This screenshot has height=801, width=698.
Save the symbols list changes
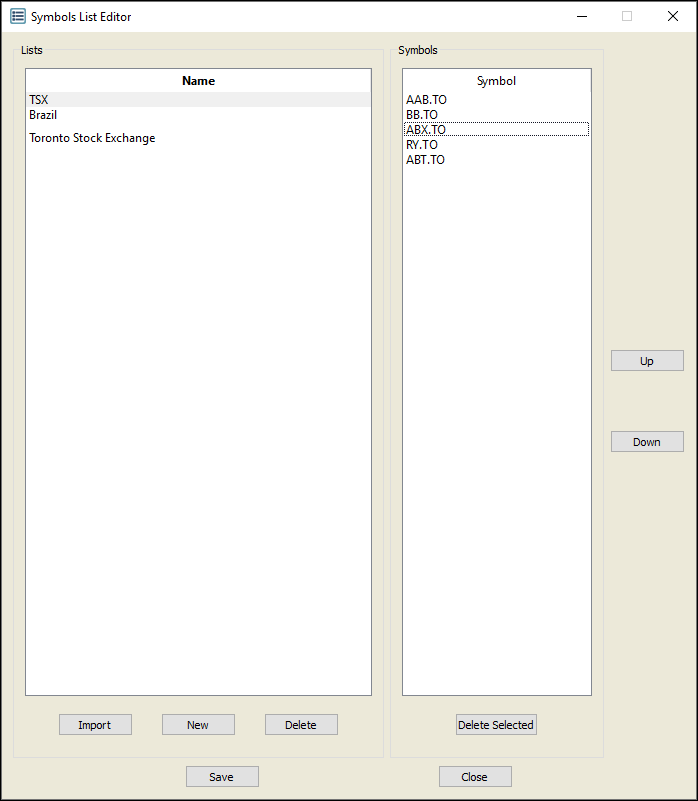coord(222,777)
